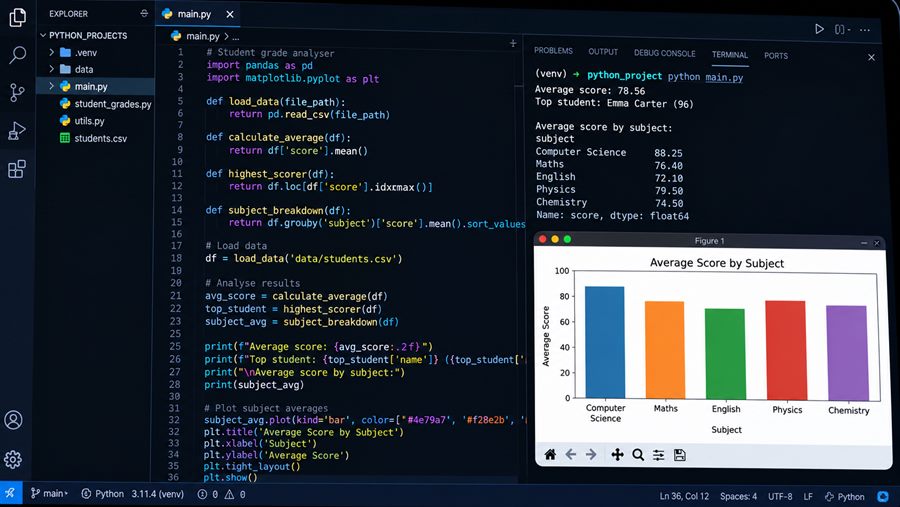Click the Figure 1 Home reset view icon
This screenshot has width=900, height=507.
click(550, 455)
